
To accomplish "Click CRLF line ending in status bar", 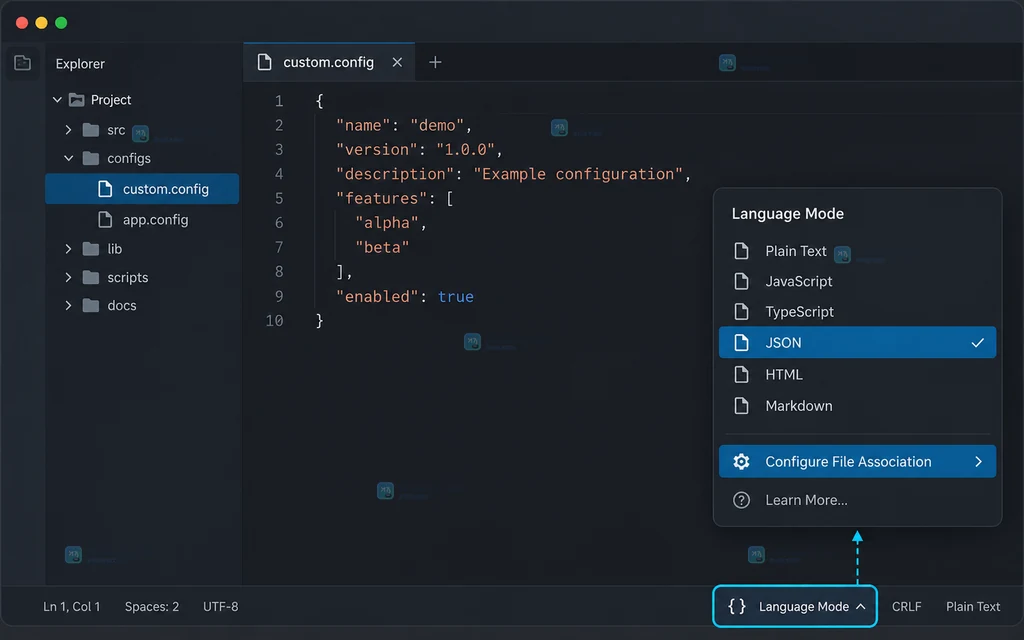I will tap(906, 607).
